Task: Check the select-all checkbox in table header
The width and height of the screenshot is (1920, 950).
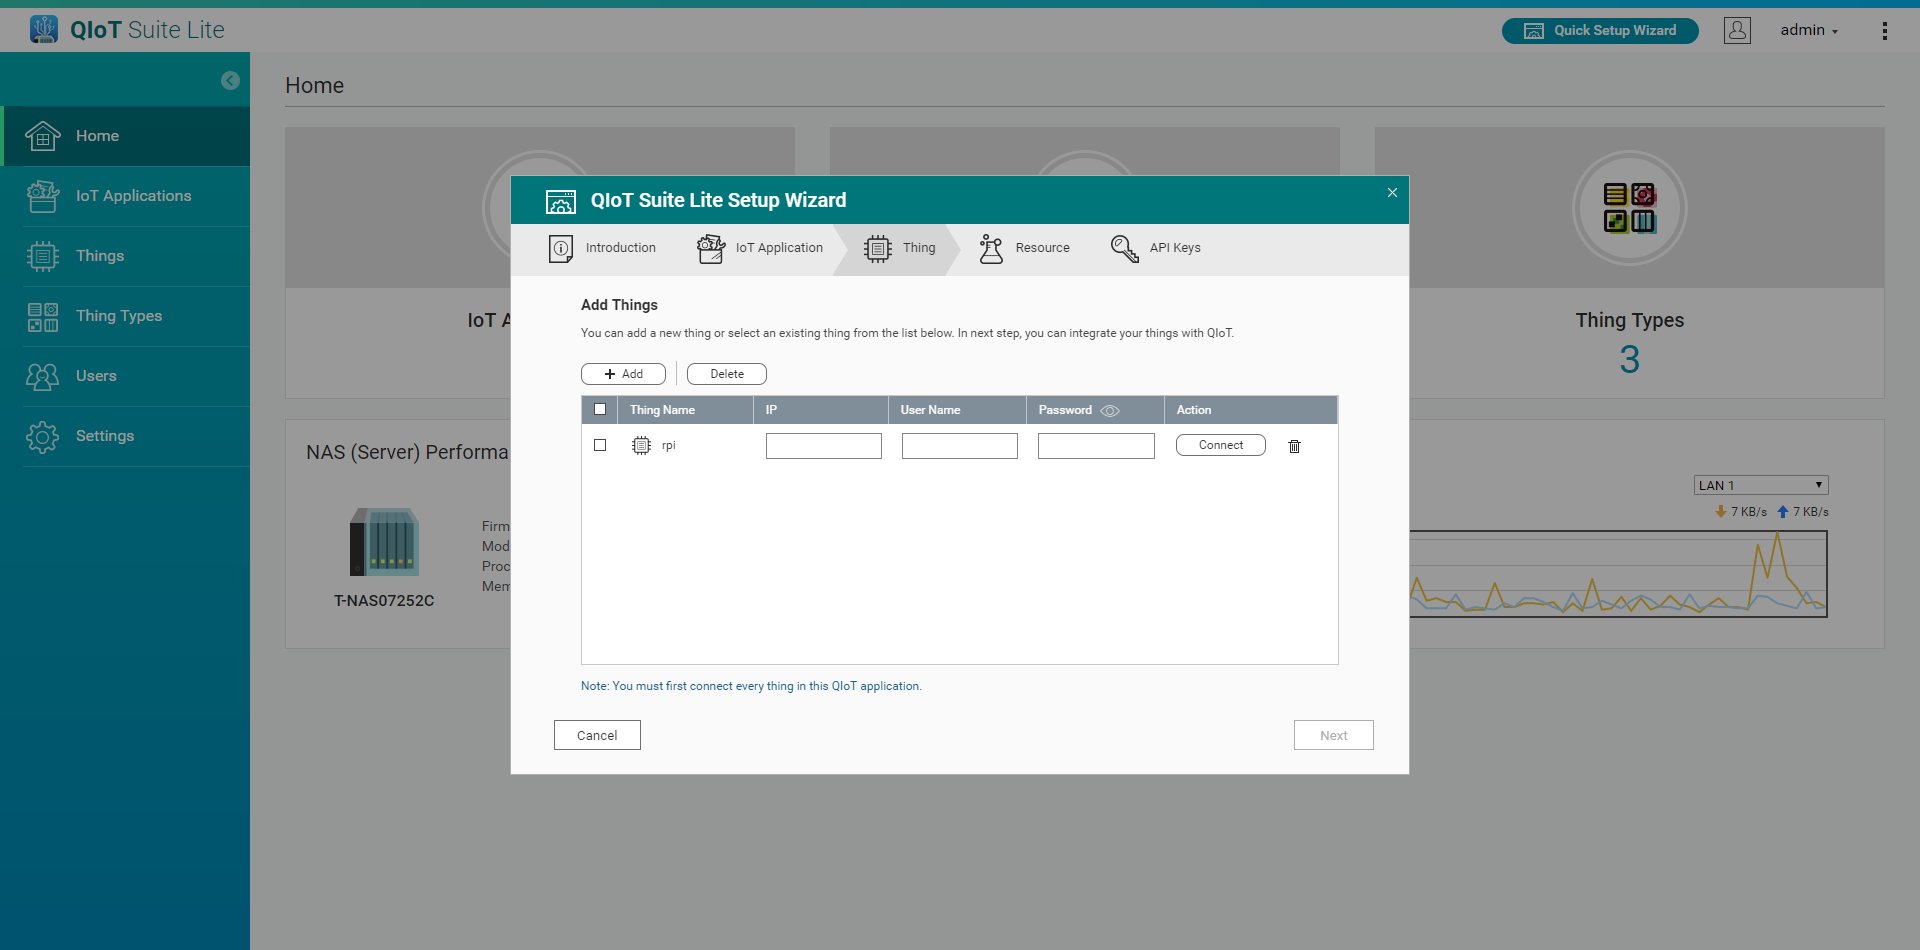Action: click(600, 409)
